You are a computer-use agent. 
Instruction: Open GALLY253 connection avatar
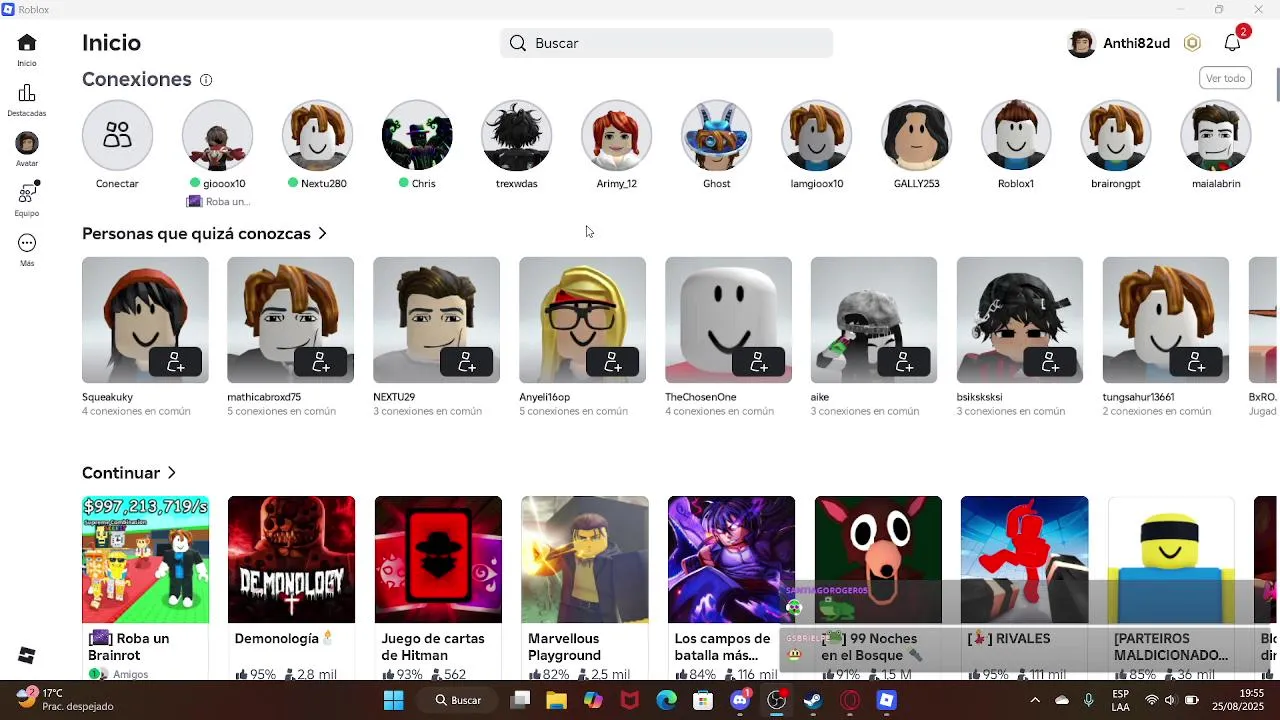(917, 135)
